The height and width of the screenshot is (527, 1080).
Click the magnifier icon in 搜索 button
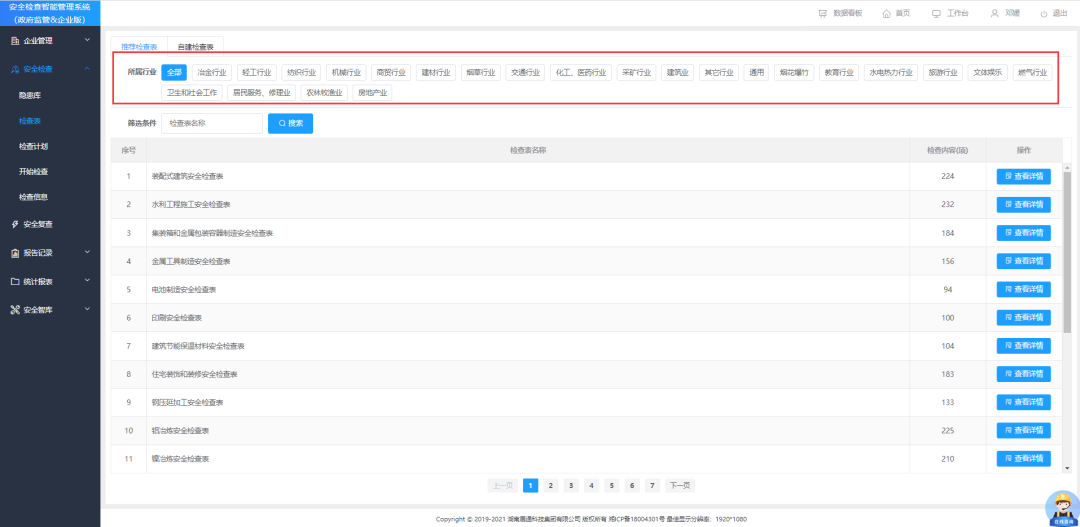(x=282, y=123)
